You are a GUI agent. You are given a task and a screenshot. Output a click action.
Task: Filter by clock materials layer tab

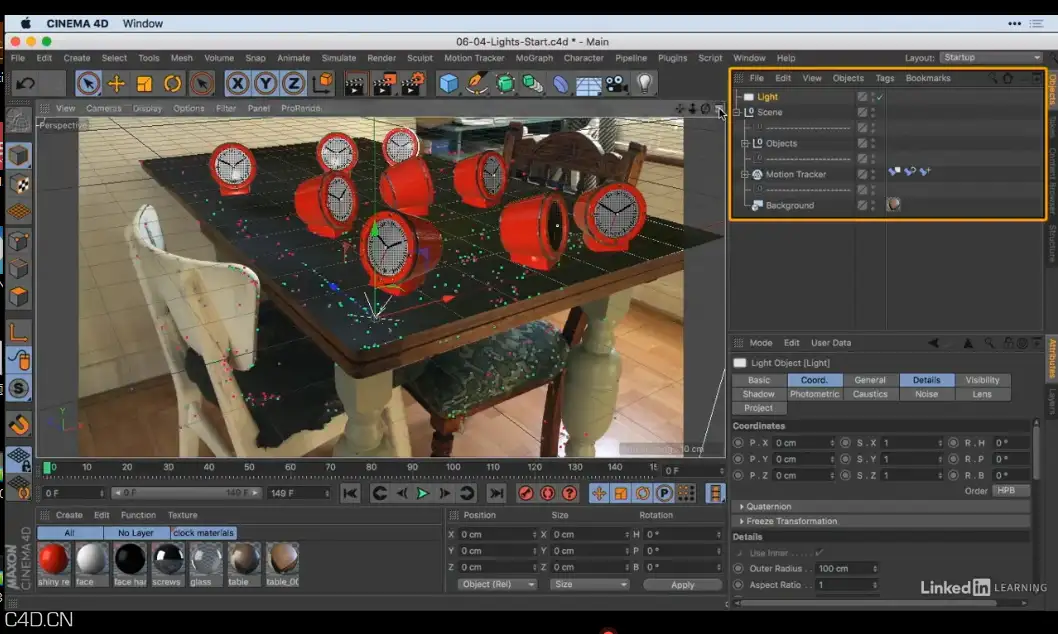(x=203, y=533)
